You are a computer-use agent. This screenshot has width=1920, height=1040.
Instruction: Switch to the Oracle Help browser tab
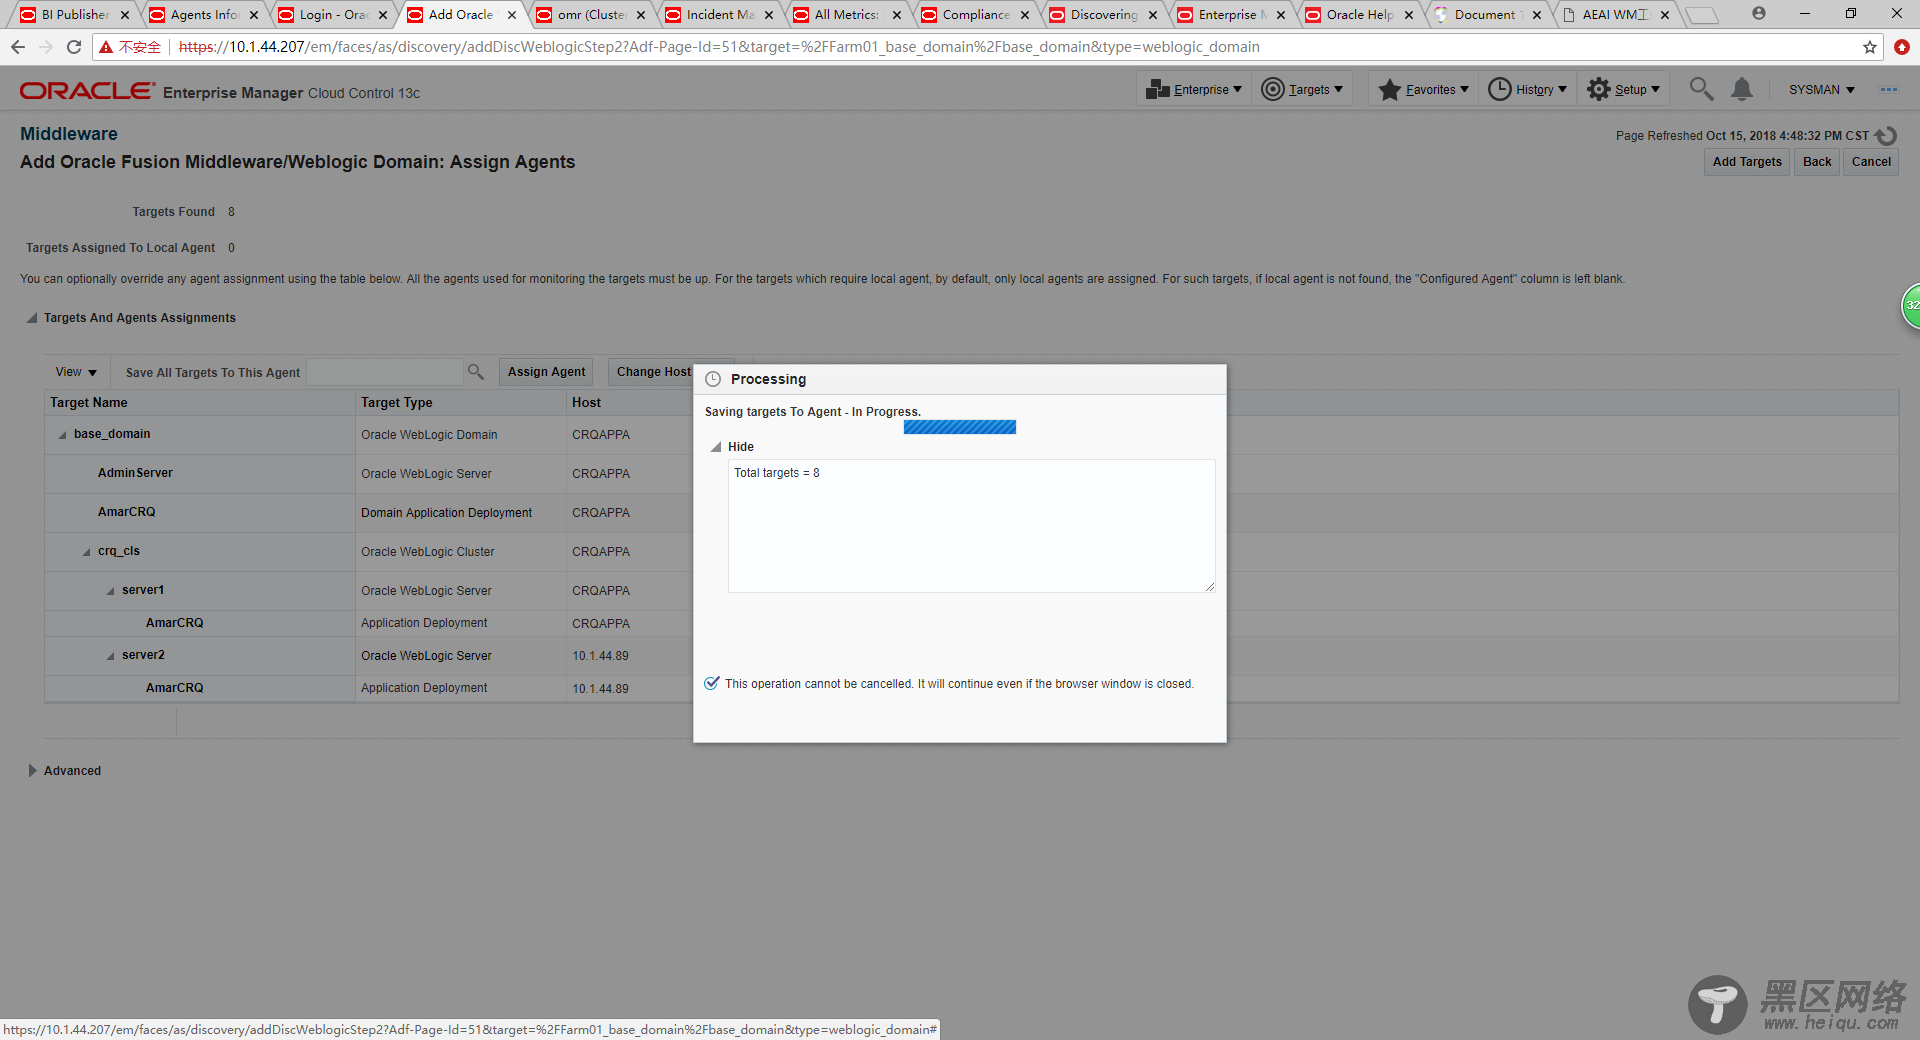point(1359,15)
